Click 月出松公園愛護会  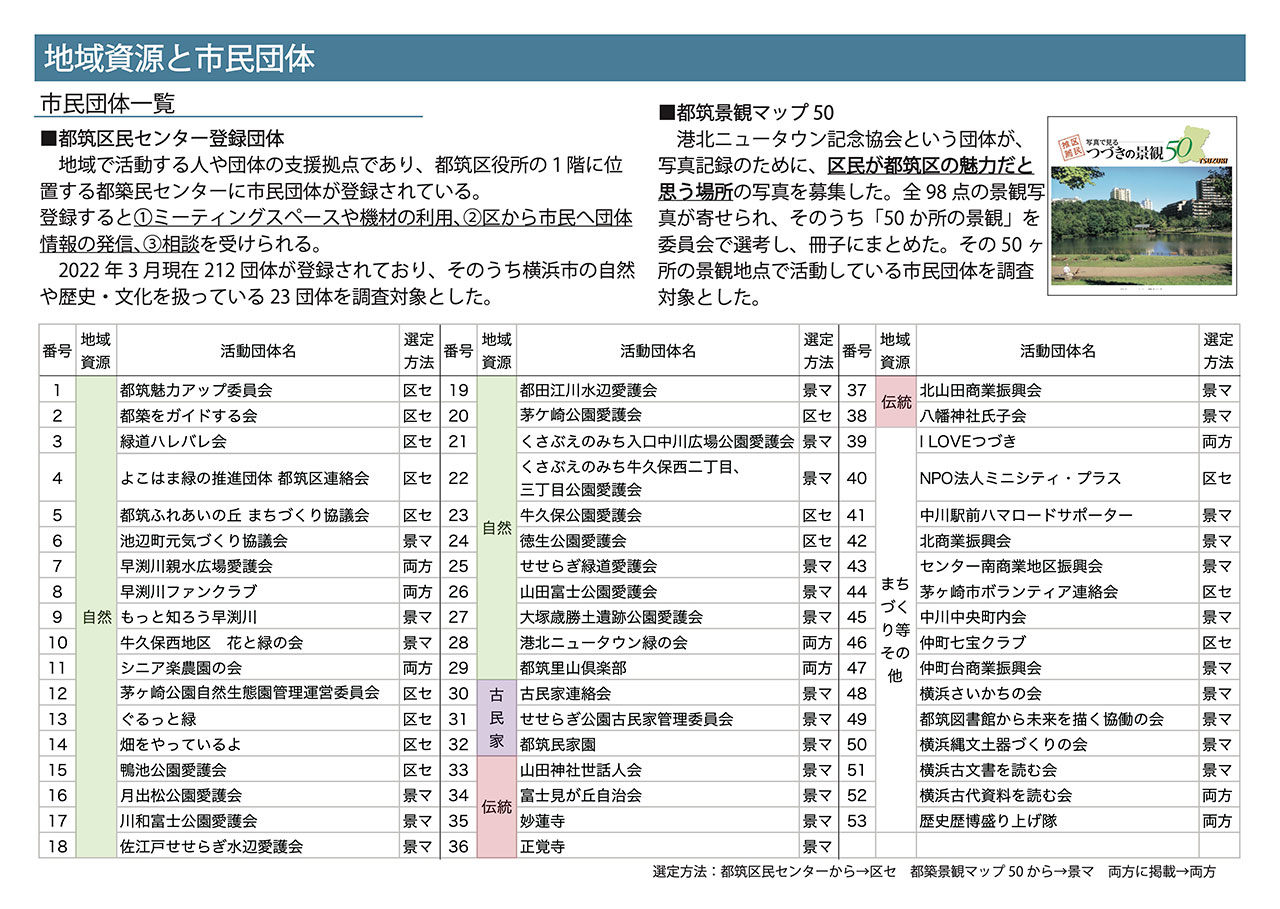pos(180,795)
